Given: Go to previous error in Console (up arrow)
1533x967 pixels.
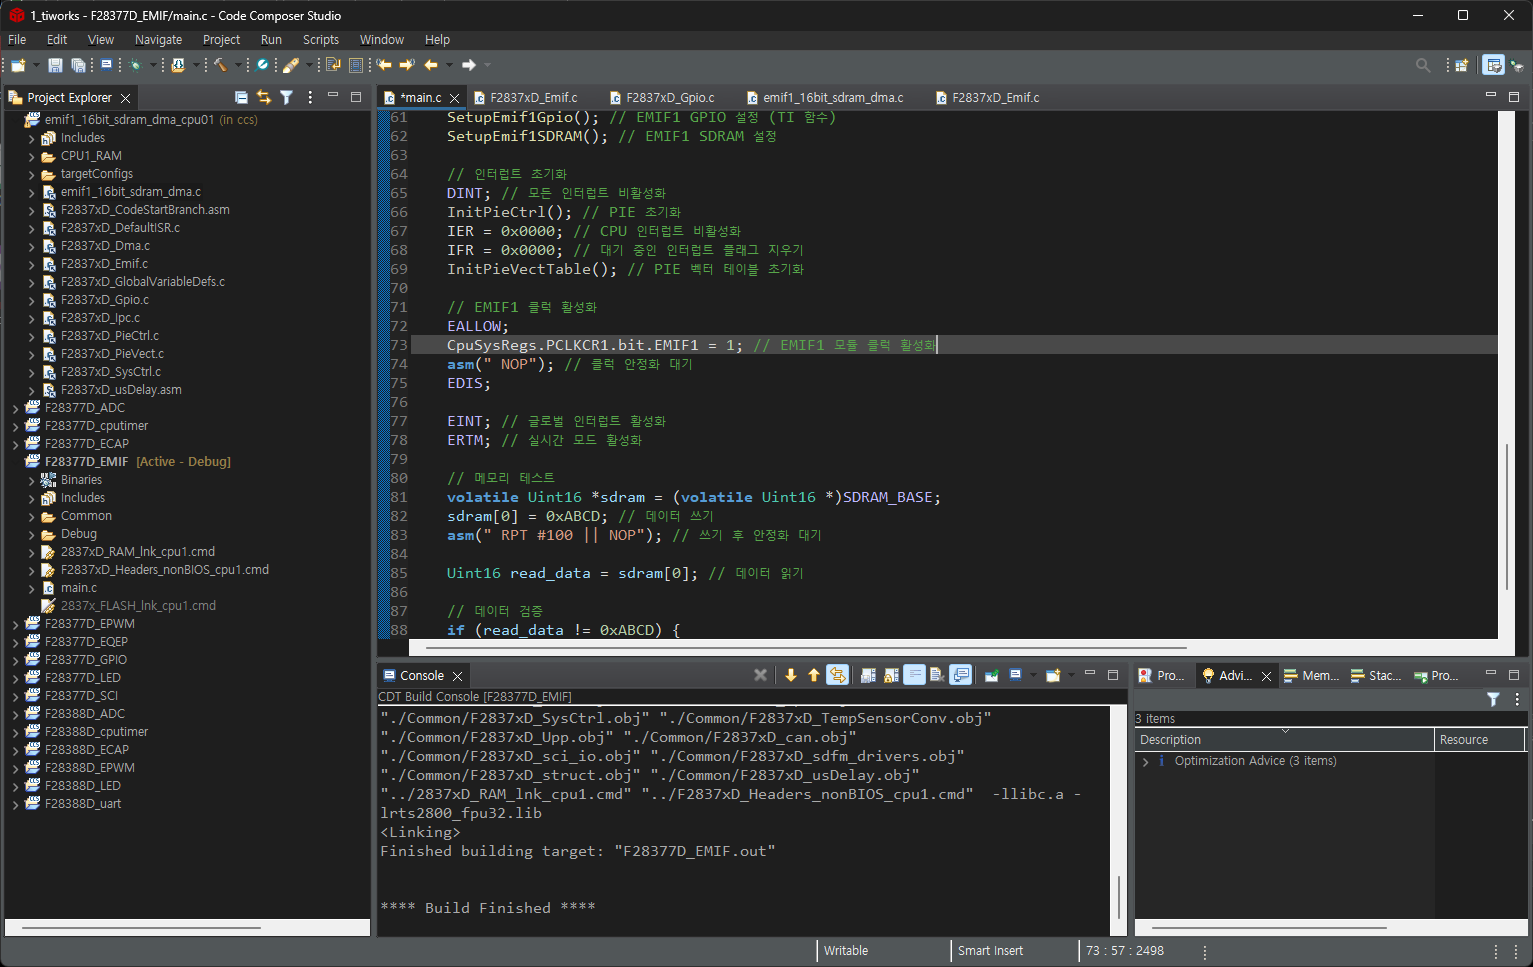Looking at the screenshot, I should click(814, 675).
